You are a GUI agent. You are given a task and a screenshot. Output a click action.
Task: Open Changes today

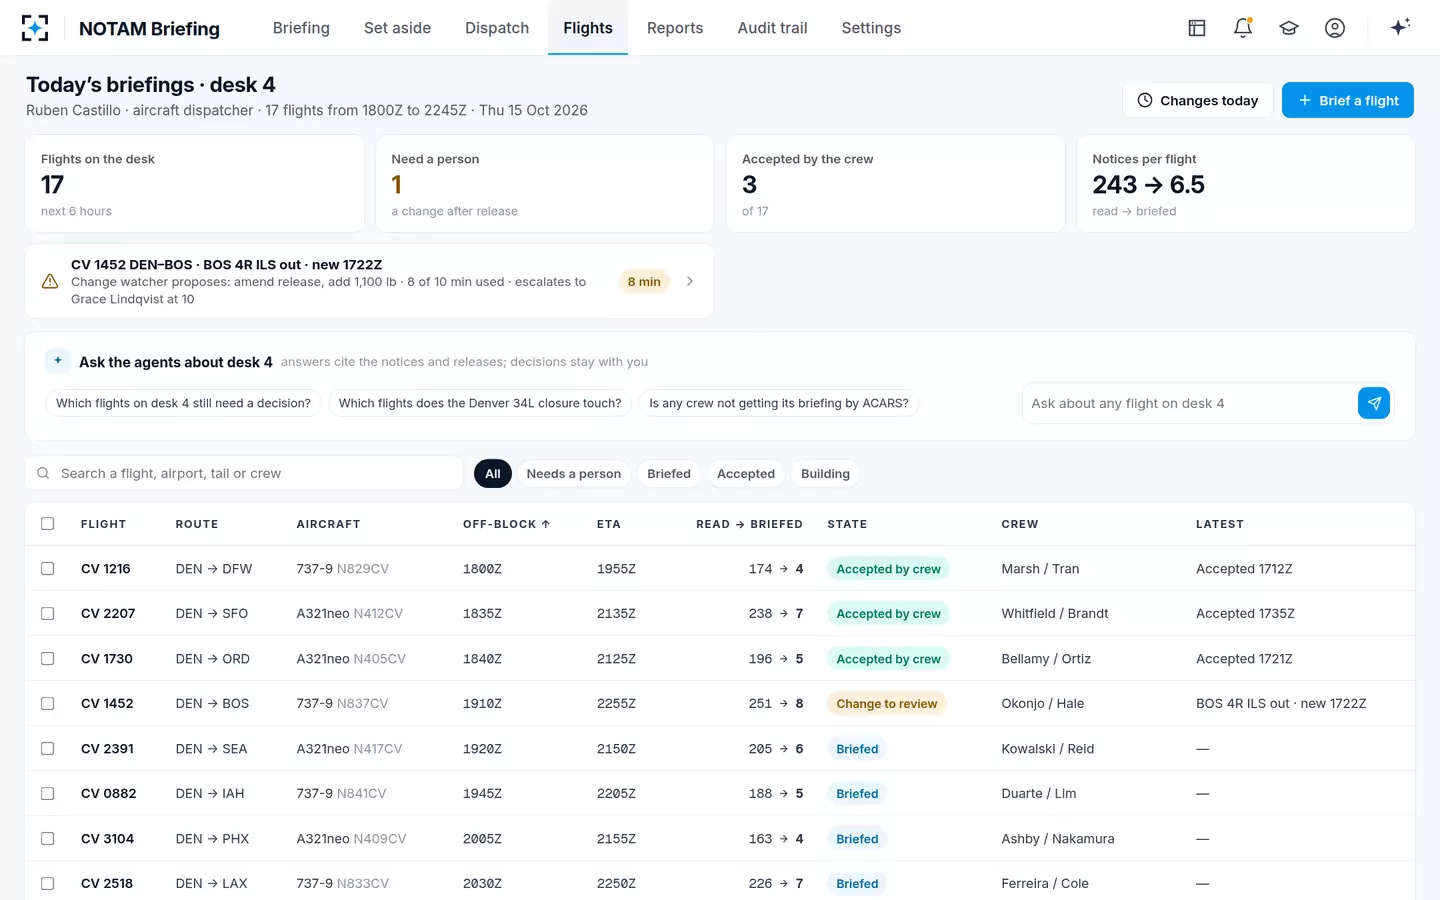pos(1198,100)
